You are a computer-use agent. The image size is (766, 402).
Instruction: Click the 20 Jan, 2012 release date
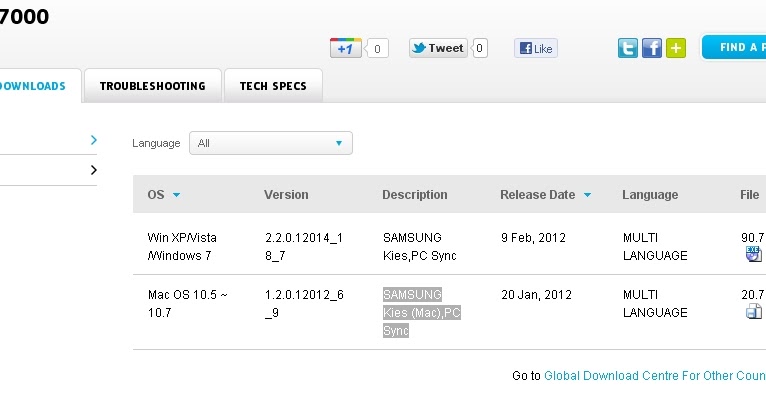pyautogui.click(x=536, y=295)
